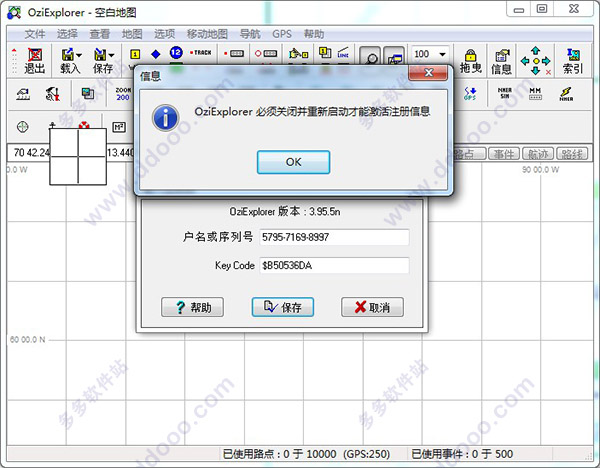Click the LINE distance tool icon
600x468 pixels.
tap(343, 53)
